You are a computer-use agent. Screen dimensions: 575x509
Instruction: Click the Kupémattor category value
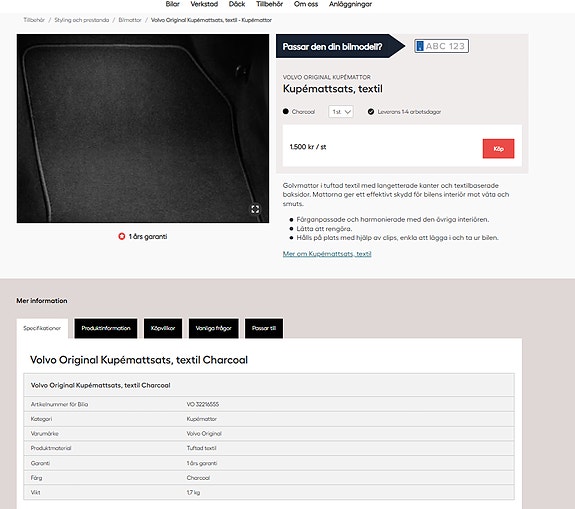point(202,419)
